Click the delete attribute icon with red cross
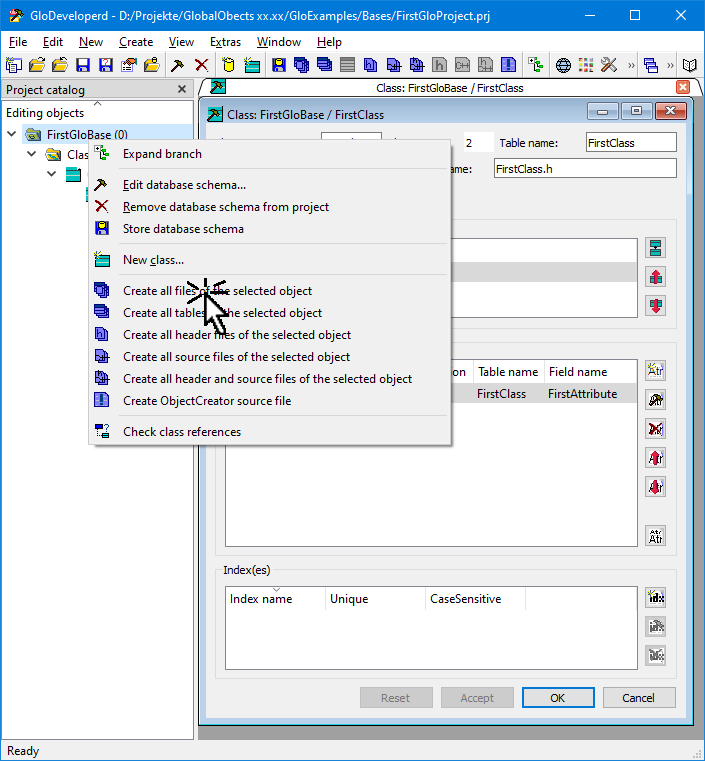This screenshot has height=761, width=705. (656, 429)
